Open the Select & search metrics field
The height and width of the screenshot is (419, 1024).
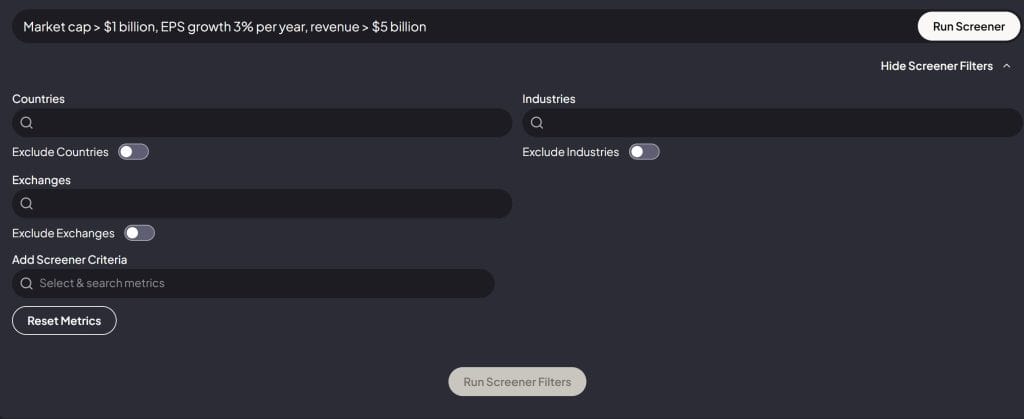[253, 283]
